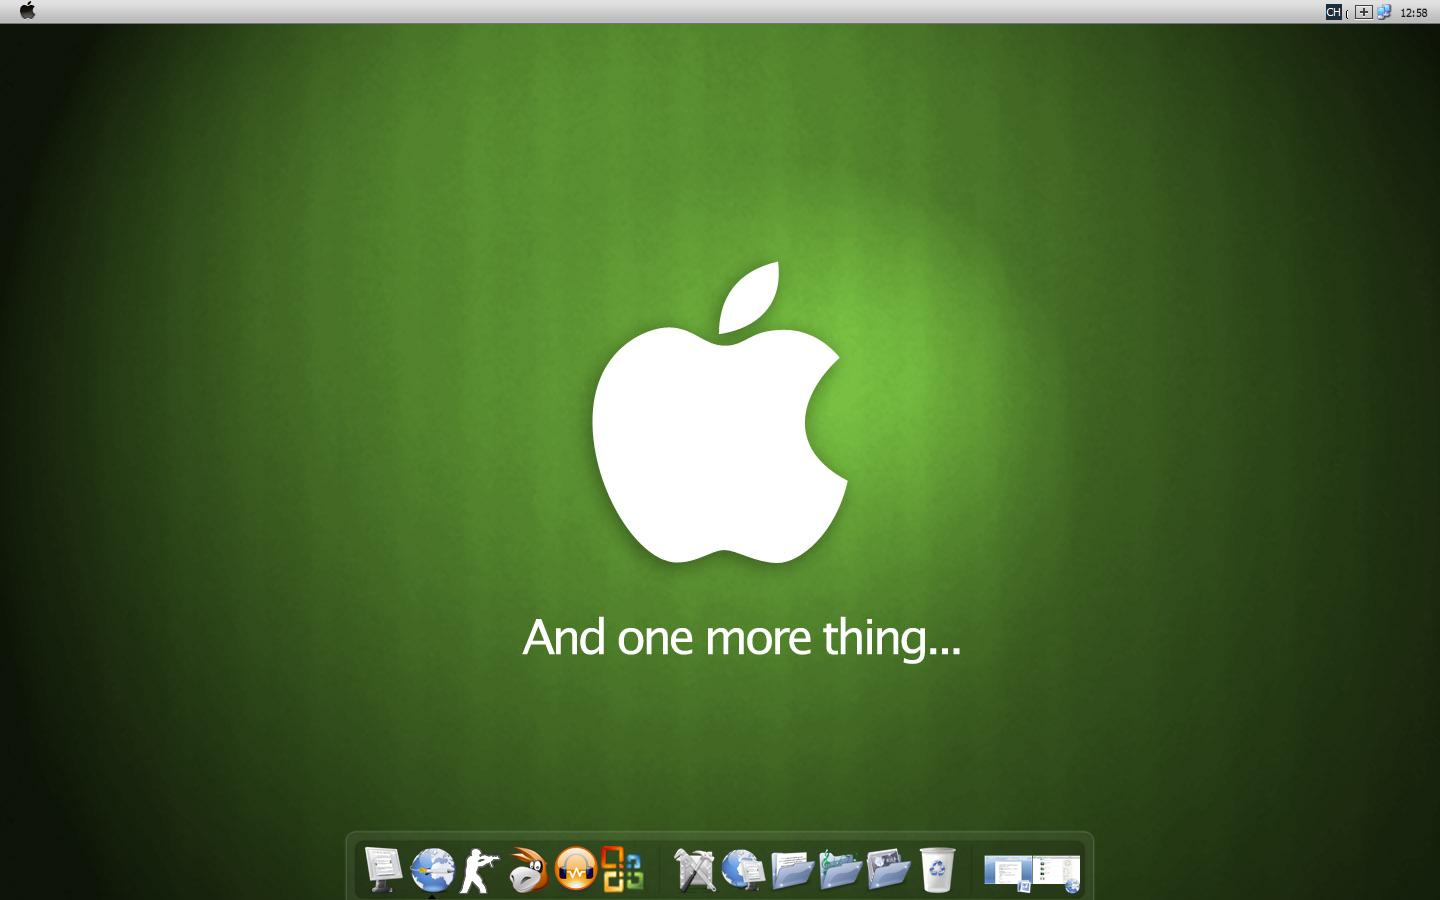The height and width of the screenshot is (900, 1440).
Task: Click the 12:58 clock
Action: 1413,13
